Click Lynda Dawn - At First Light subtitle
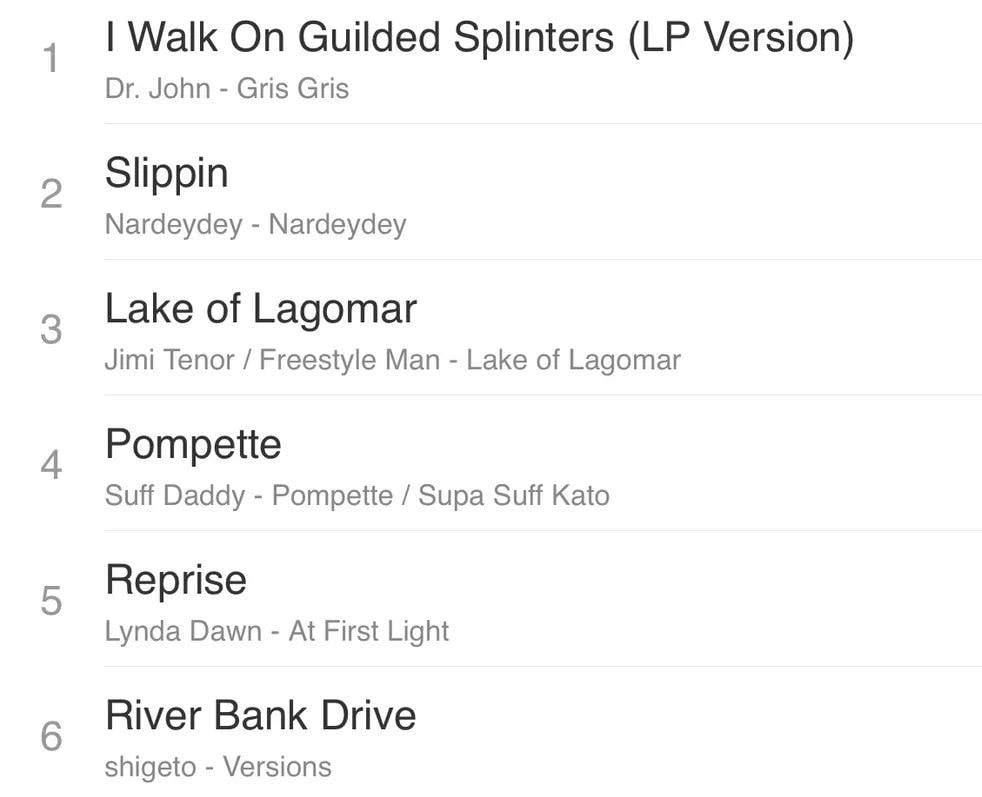This screenshot has height=797, width=982. click(x=277, y=631)
